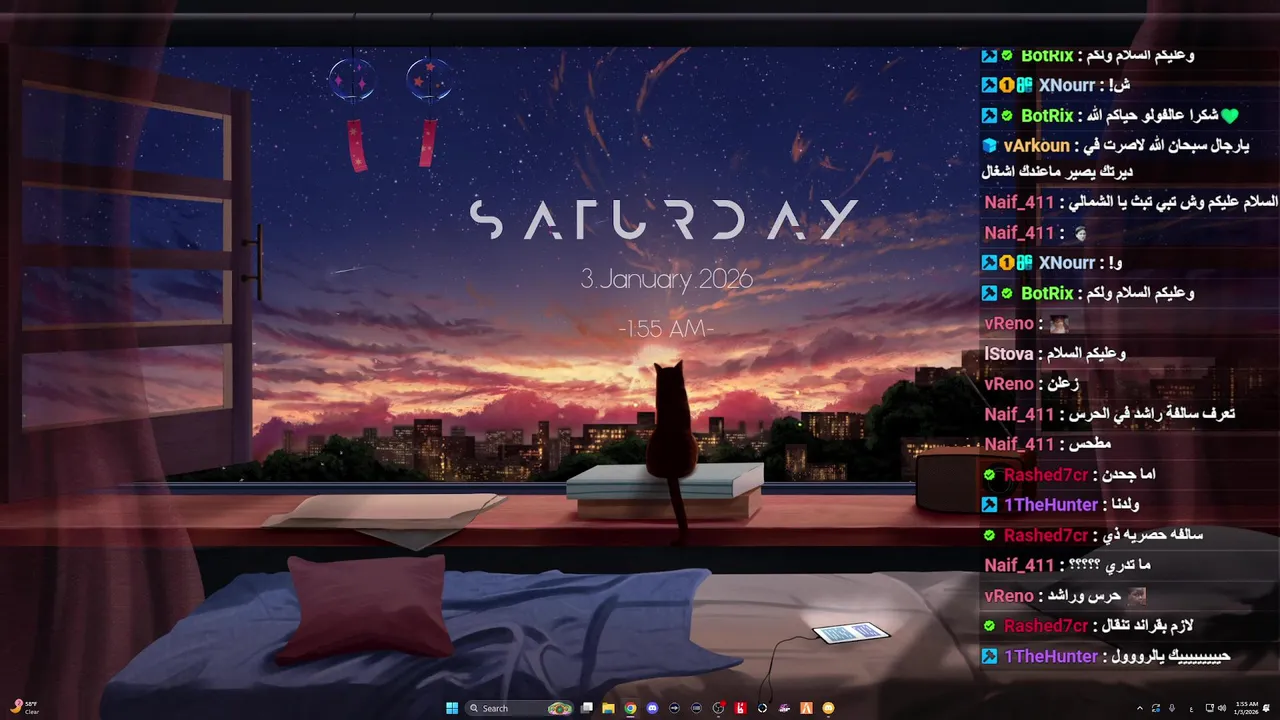Image resolution: width=1280 pixels, height=720 pixels.
Task: Click the 1:55 AM clock widget
Action: (666, 328)
